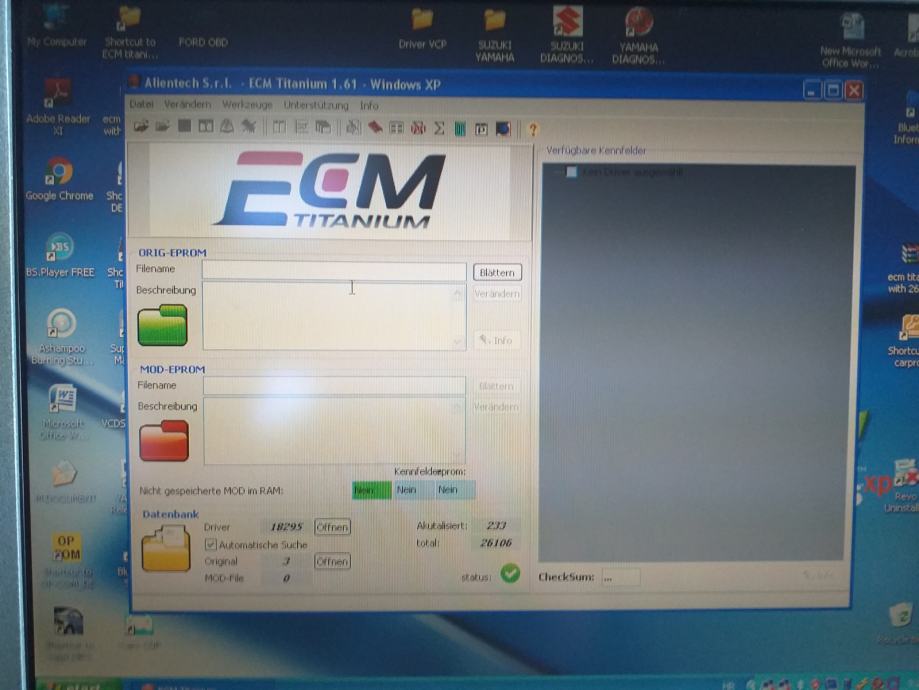This screenshot has height=690, width=919.
Task: Click the open file toolbar icon
Action: coord(141,126)
